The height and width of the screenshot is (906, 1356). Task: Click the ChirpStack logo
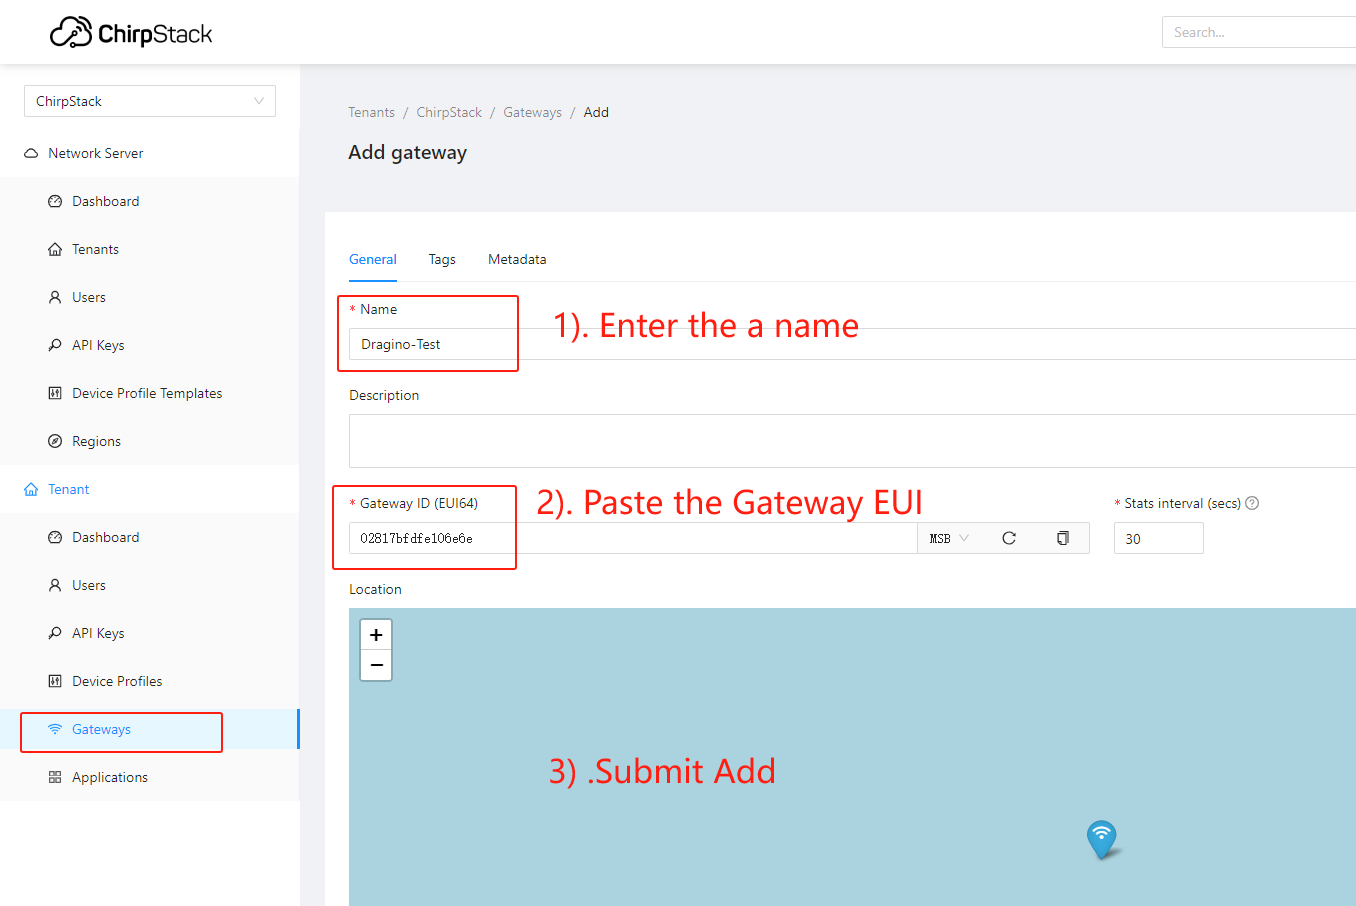tap(131, 33)
